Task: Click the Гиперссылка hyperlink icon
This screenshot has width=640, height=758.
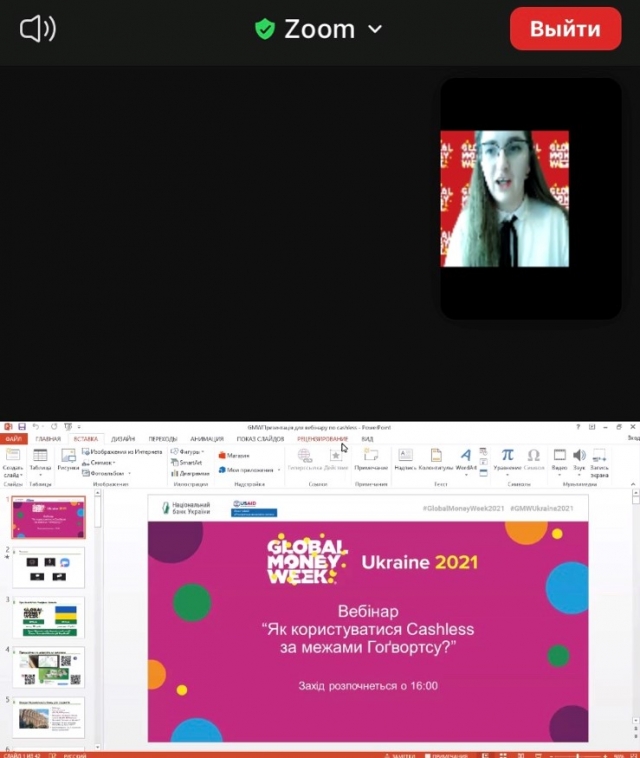Action: coord(304,455)
